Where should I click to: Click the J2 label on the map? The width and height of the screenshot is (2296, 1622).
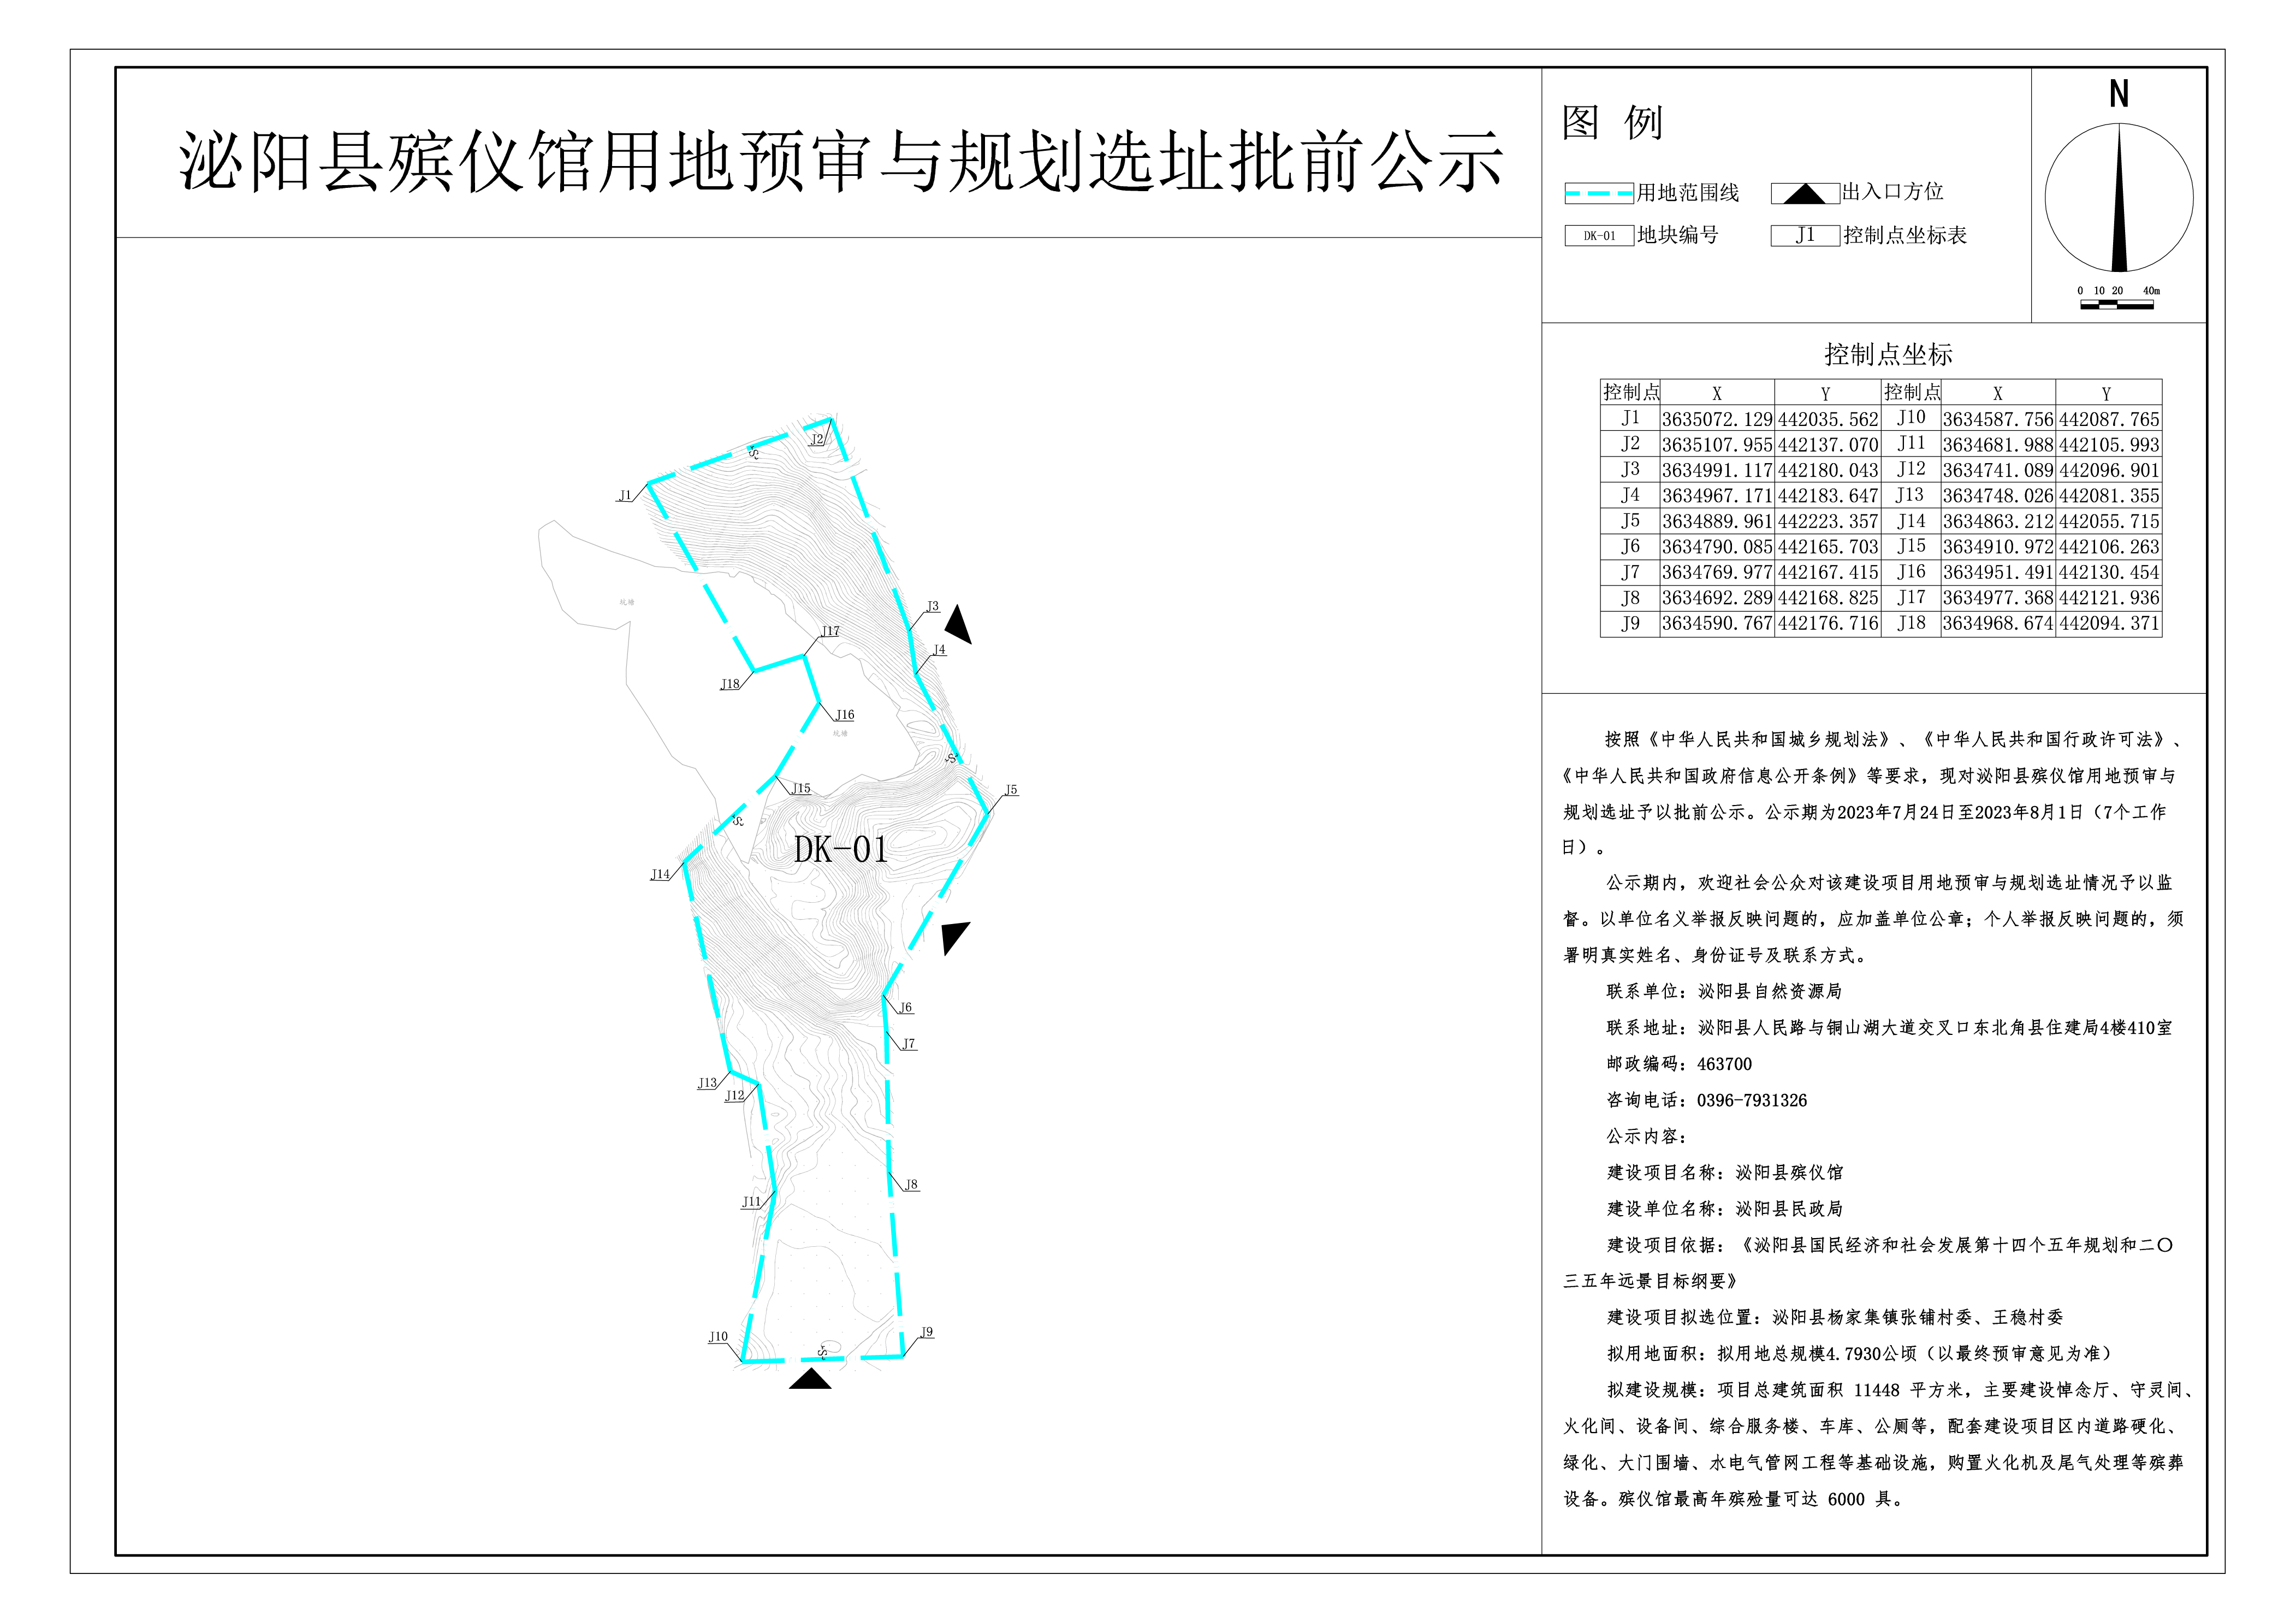[x=818, y=439]
